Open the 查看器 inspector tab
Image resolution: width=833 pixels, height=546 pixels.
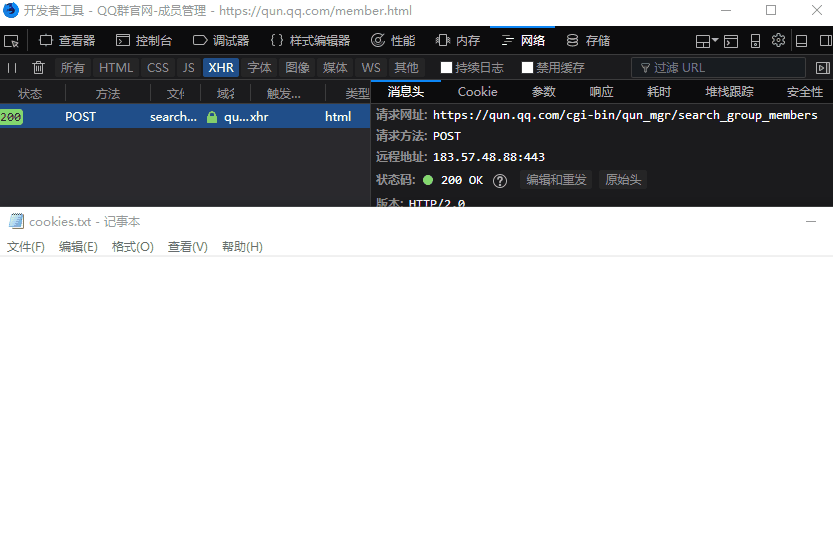[67, 41]
